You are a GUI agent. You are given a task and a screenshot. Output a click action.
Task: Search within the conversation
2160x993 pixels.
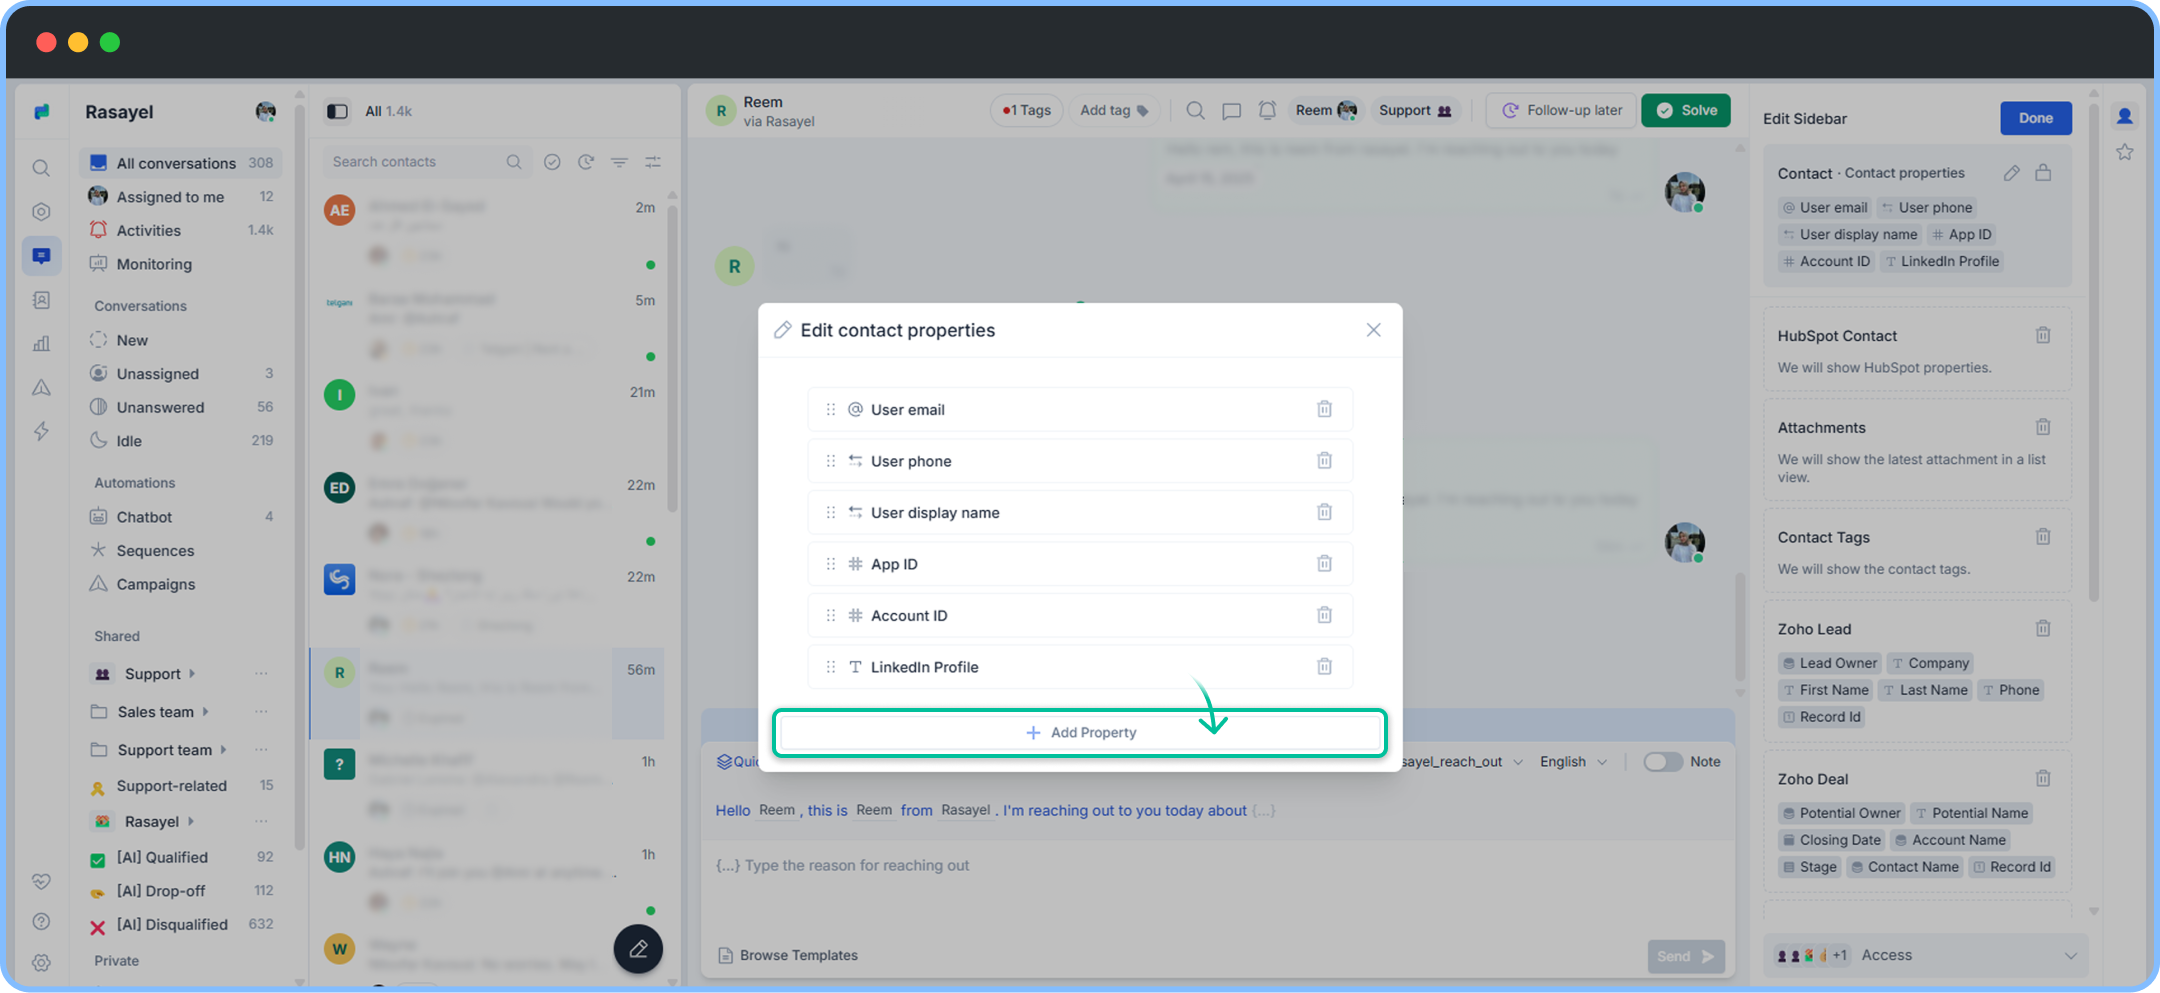tap(1195, 110)
